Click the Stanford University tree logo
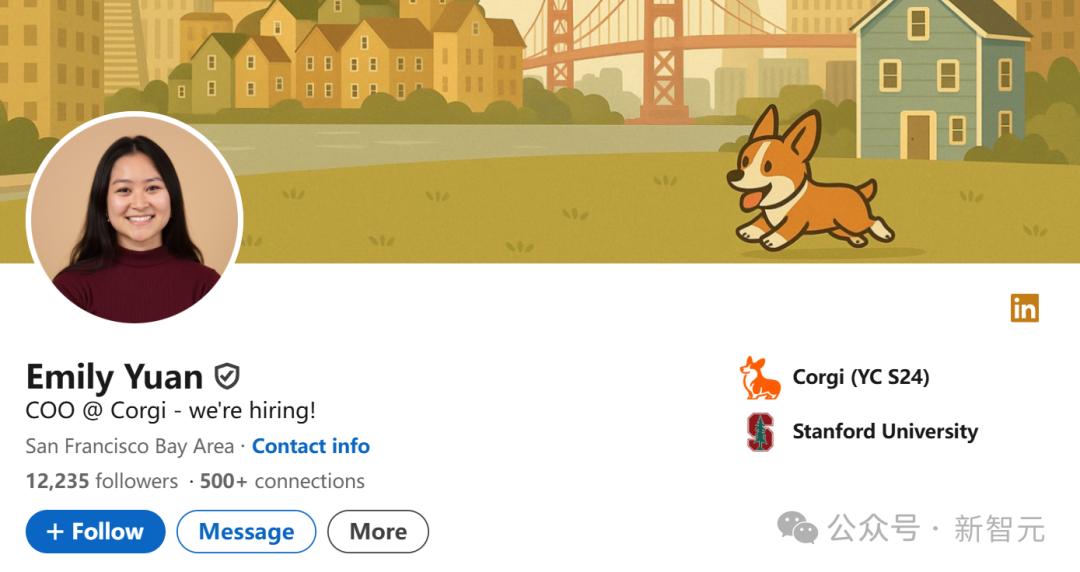The width and height of the screenshot is (1080, 572). click(760, 432)
